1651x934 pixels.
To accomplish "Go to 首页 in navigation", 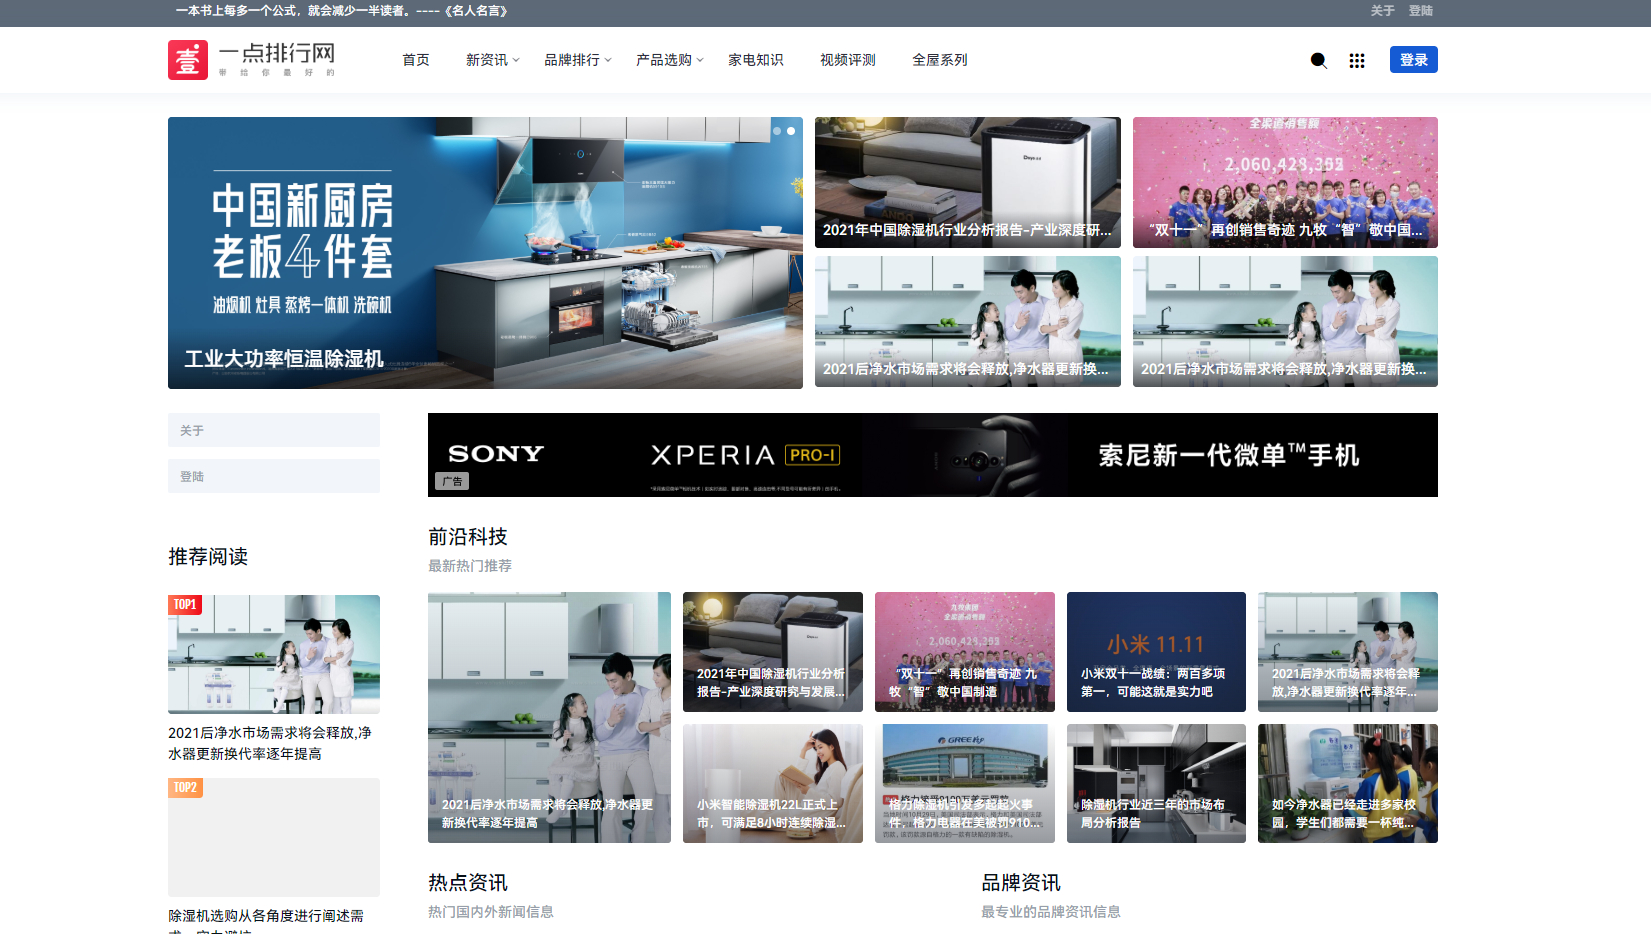I will pos(416,60).
